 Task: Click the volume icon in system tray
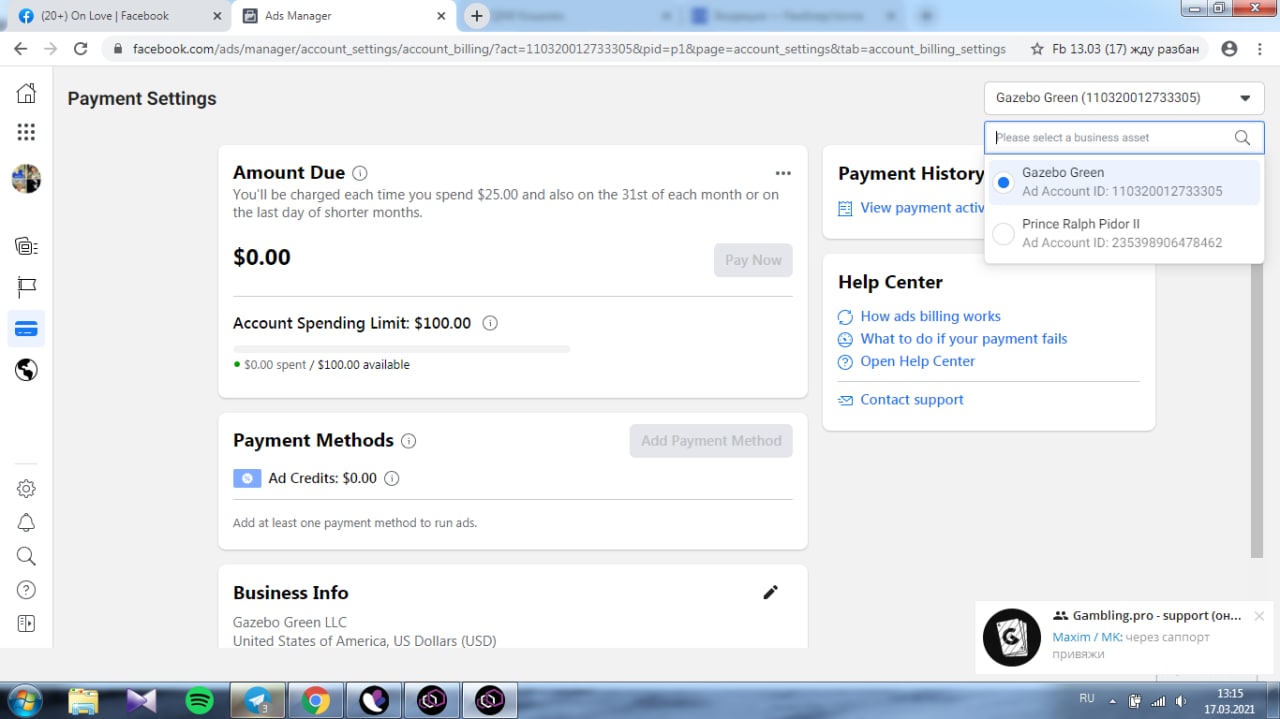point(1181,701)
